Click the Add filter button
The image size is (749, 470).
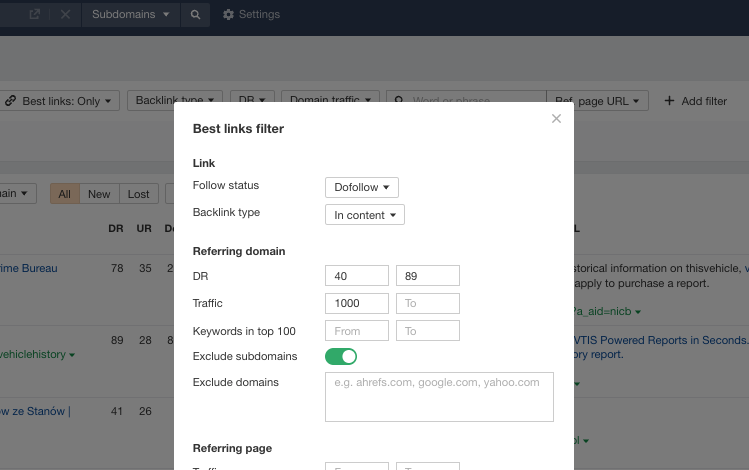click(696, 101)
